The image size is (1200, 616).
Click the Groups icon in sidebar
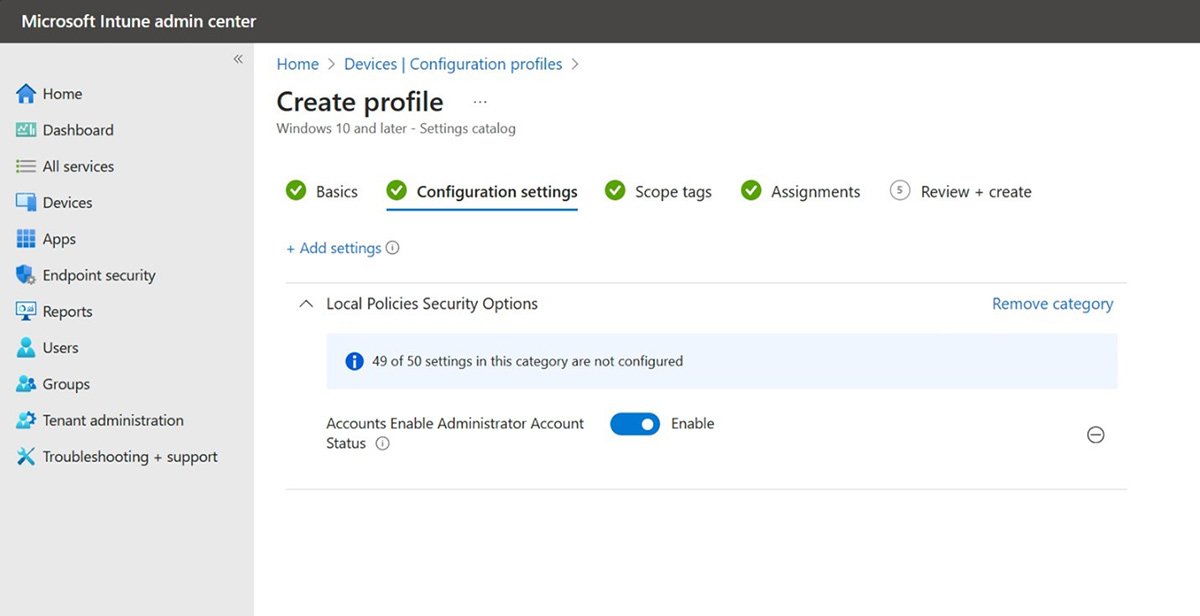tap(26, 385)
